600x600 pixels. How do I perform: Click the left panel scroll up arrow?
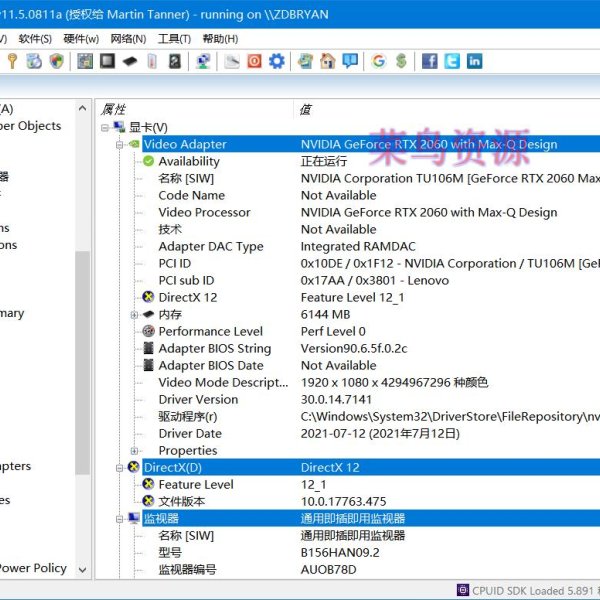(x=82, y=108)
